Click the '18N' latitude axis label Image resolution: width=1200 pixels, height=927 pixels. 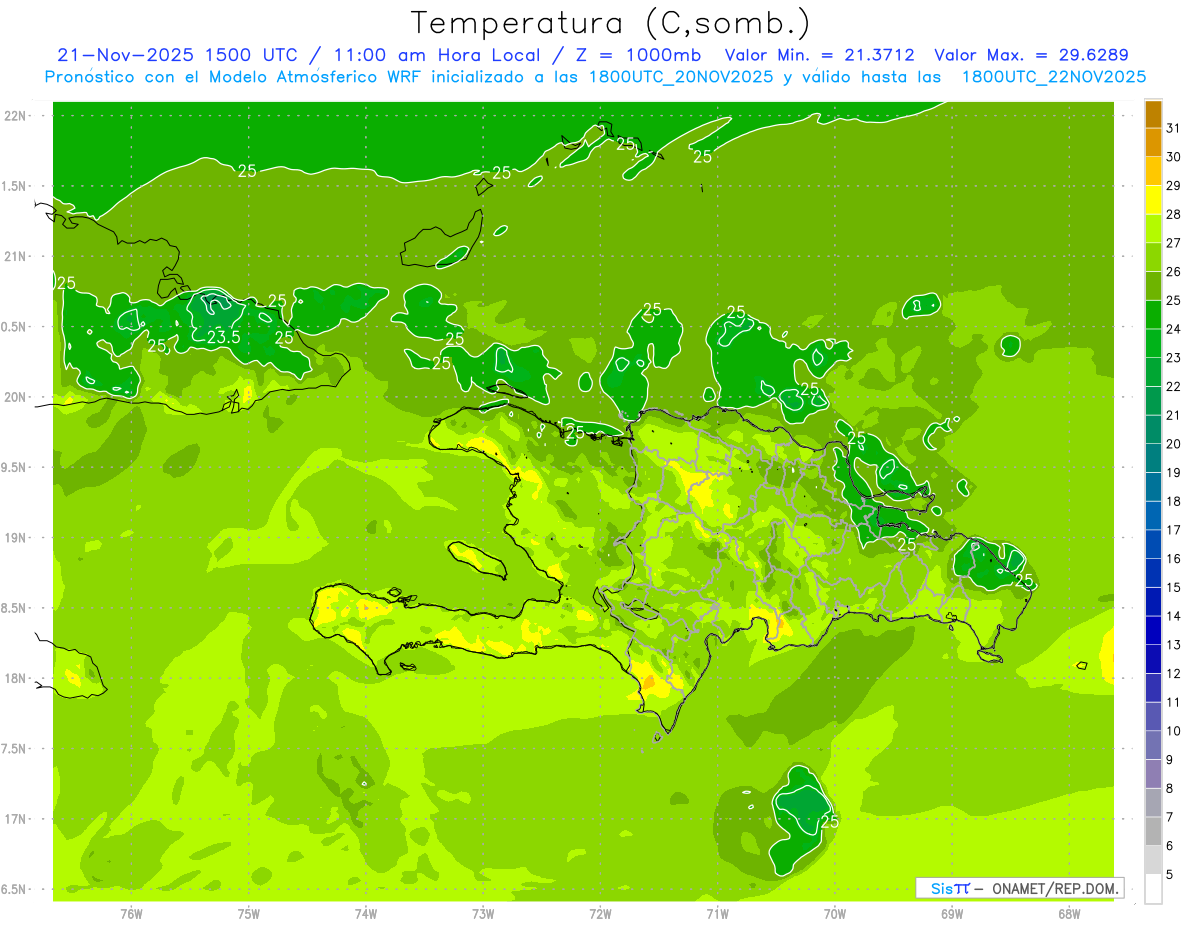click(14, 679)
